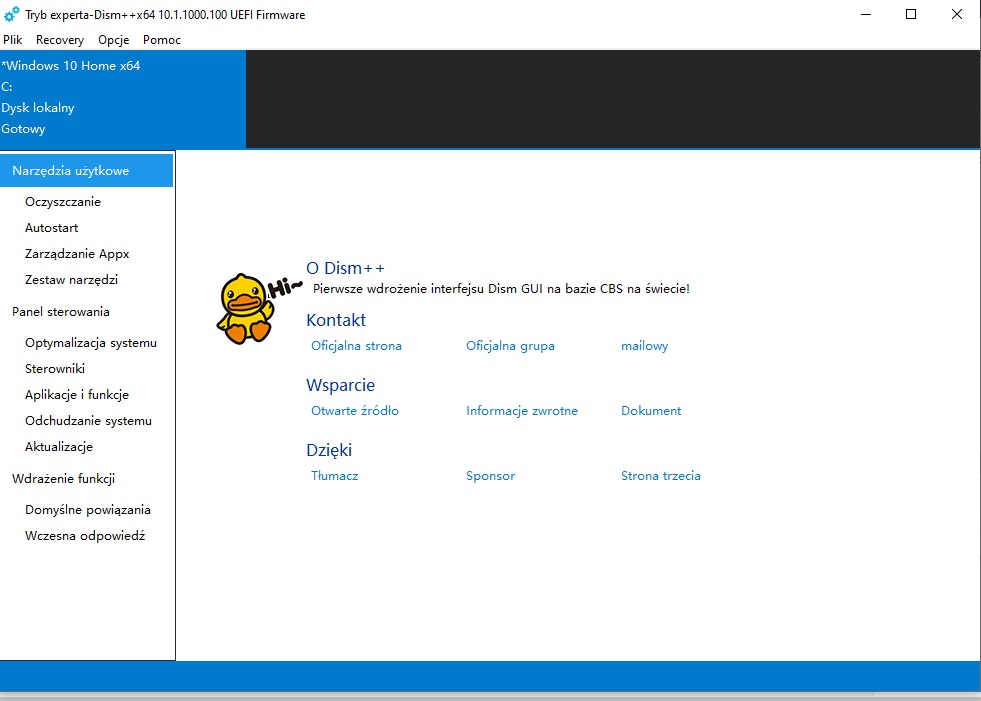Click the Tłumacz link

pos(335,476)
